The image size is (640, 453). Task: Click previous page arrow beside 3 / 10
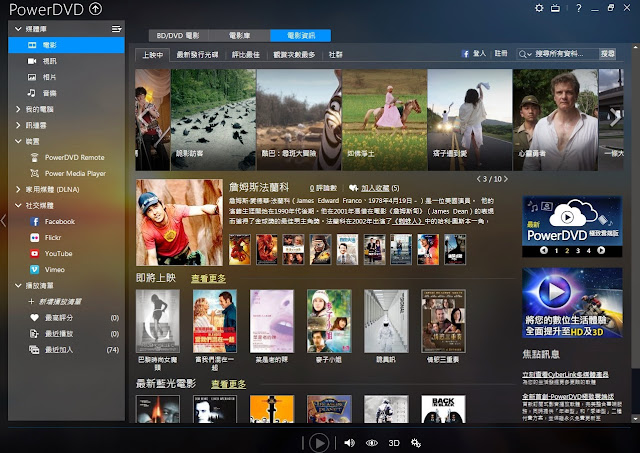tap(479, 179)
